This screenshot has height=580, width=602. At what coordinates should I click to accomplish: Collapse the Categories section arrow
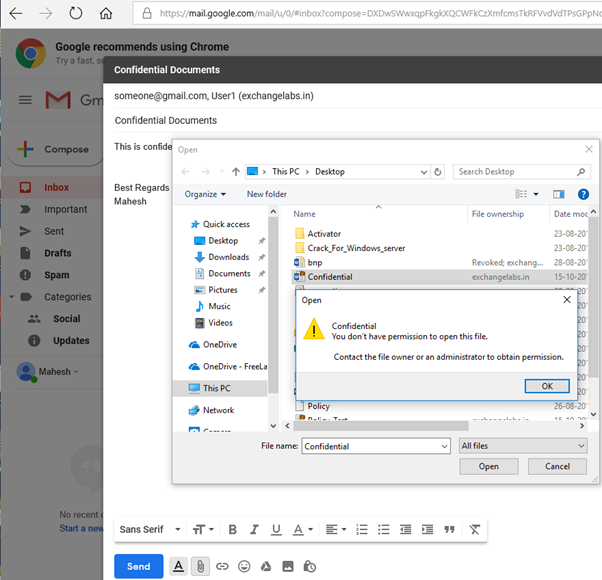point(12,297)
